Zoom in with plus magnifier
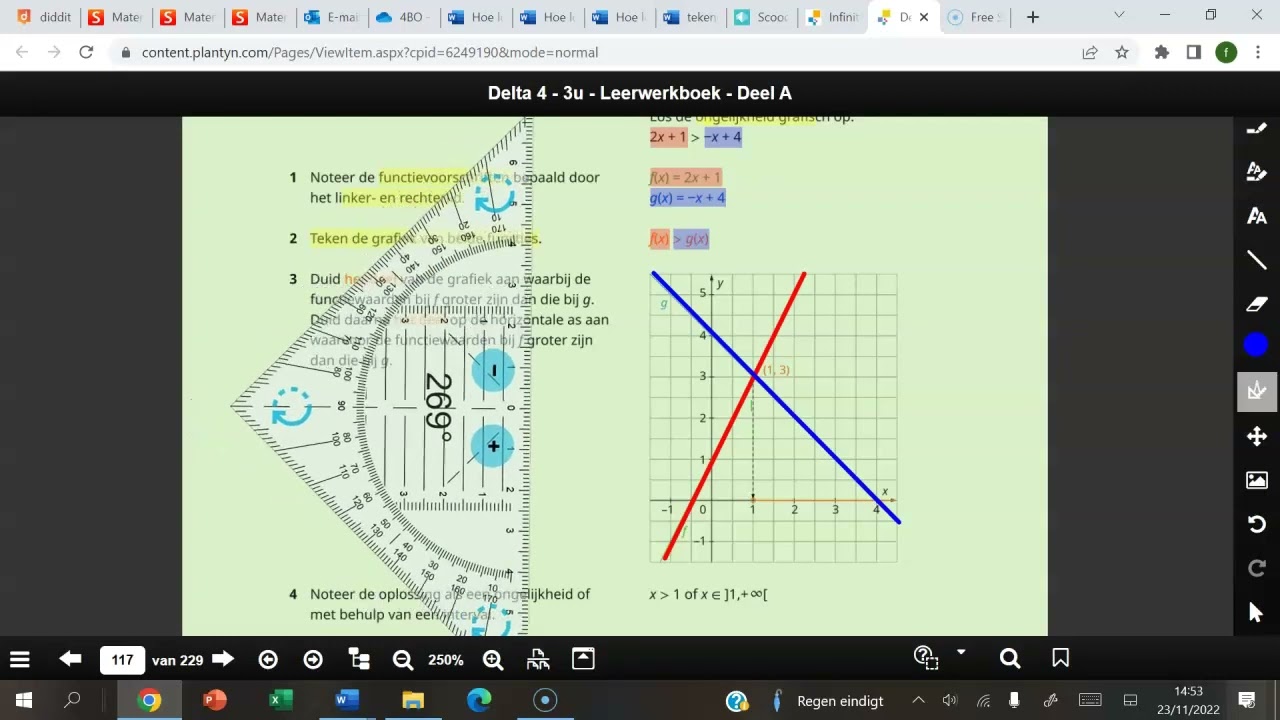1280x720 pixels. pos(493,659)
